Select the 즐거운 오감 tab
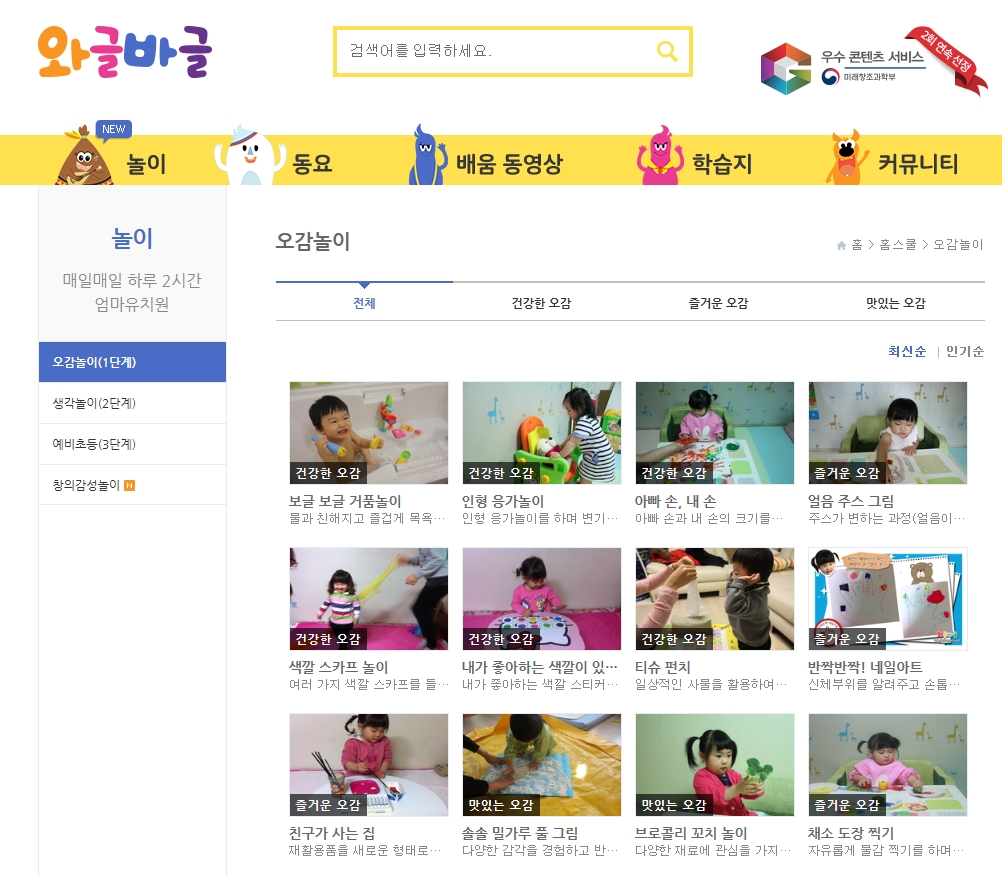This screenshot has width=1002, height=877. (718, 303)
